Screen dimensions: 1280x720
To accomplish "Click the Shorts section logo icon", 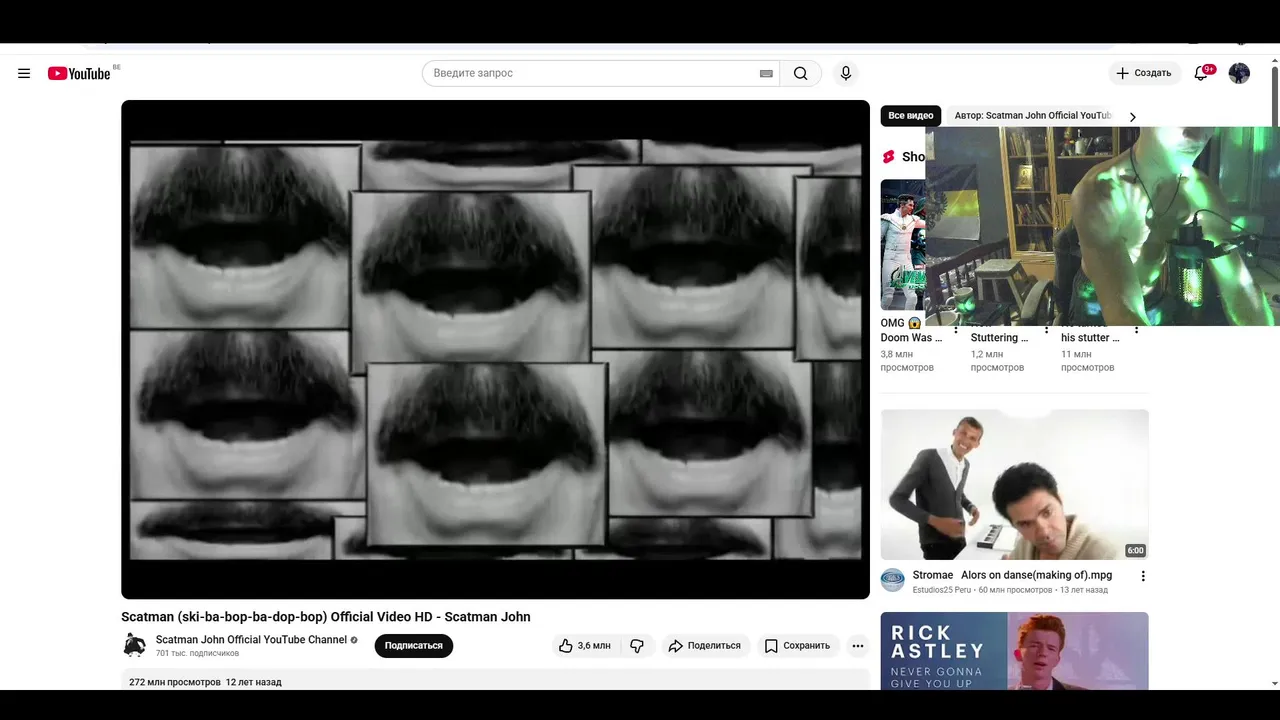I will (888, 157).
